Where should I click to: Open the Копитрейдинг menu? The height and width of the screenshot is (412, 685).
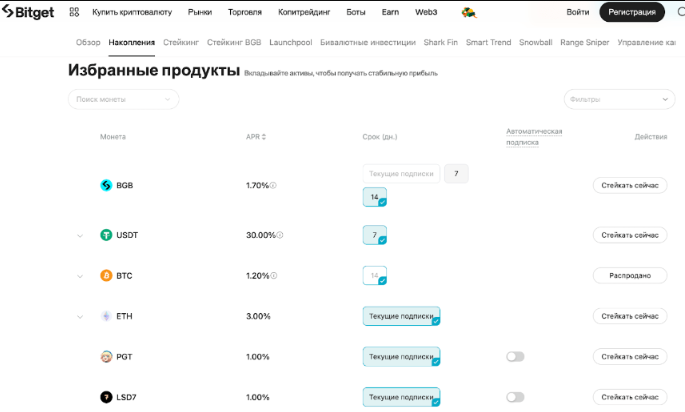coord(304,12)
